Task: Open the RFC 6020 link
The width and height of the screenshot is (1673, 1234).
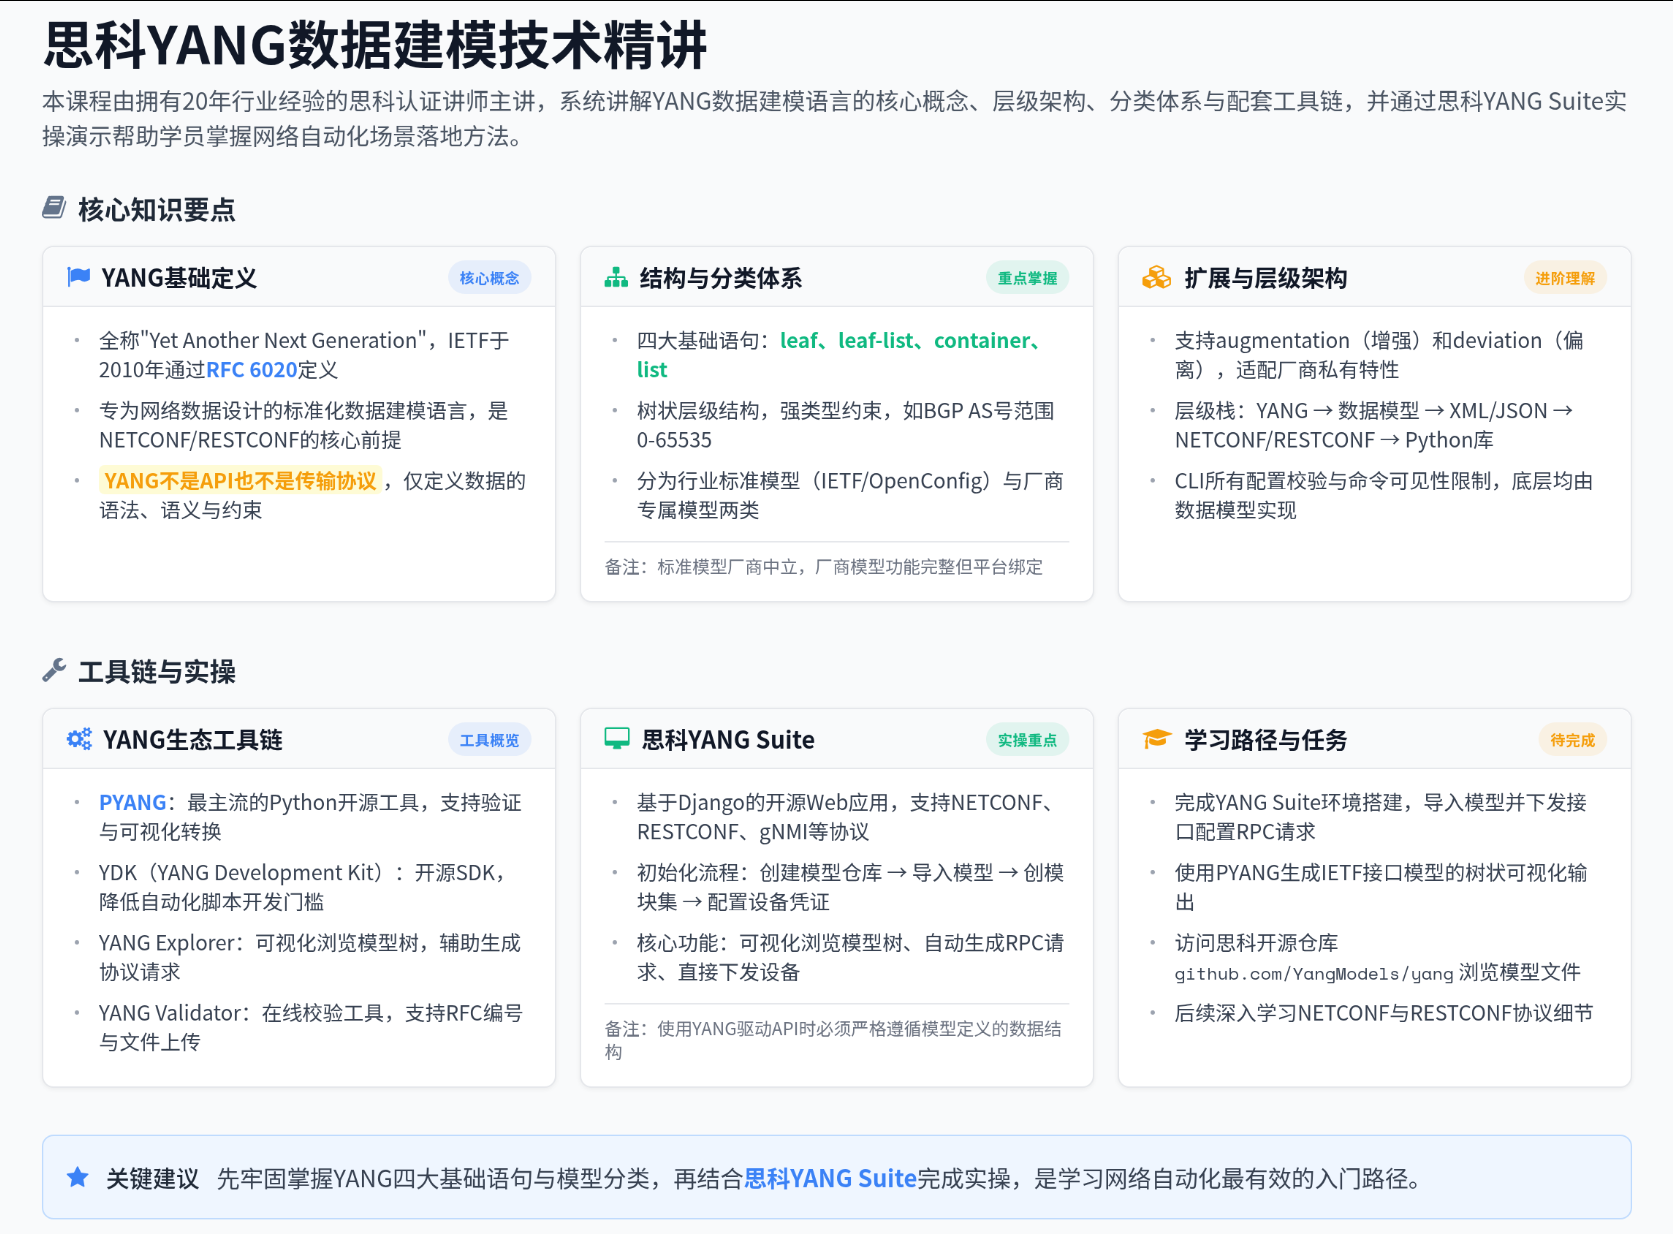Action: pos(251,370)
